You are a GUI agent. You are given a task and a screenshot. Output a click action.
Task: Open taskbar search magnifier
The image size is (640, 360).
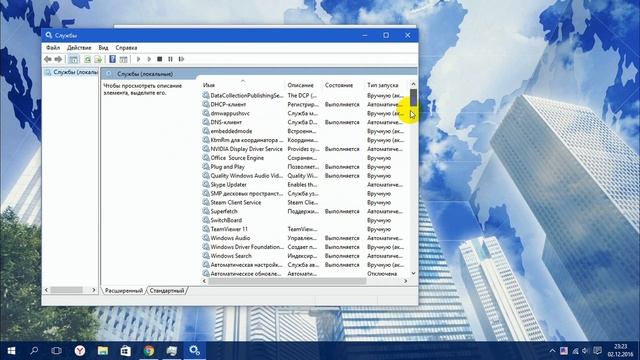(x=34, y=351)
